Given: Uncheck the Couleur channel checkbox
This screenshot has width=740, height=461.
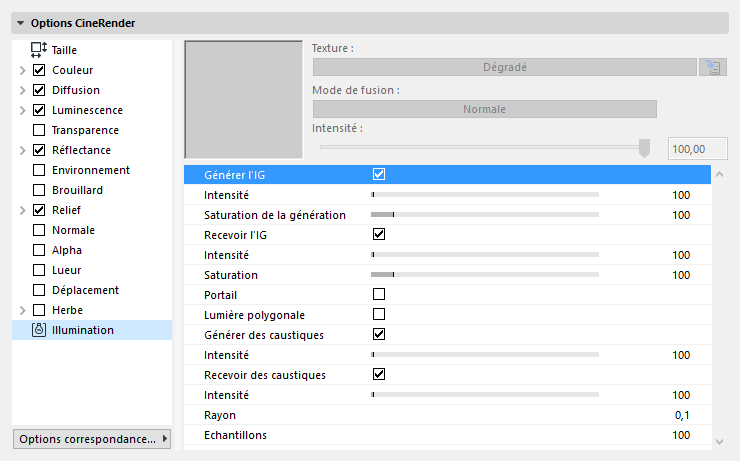Looking at the screenshot, I should point(39,70).
